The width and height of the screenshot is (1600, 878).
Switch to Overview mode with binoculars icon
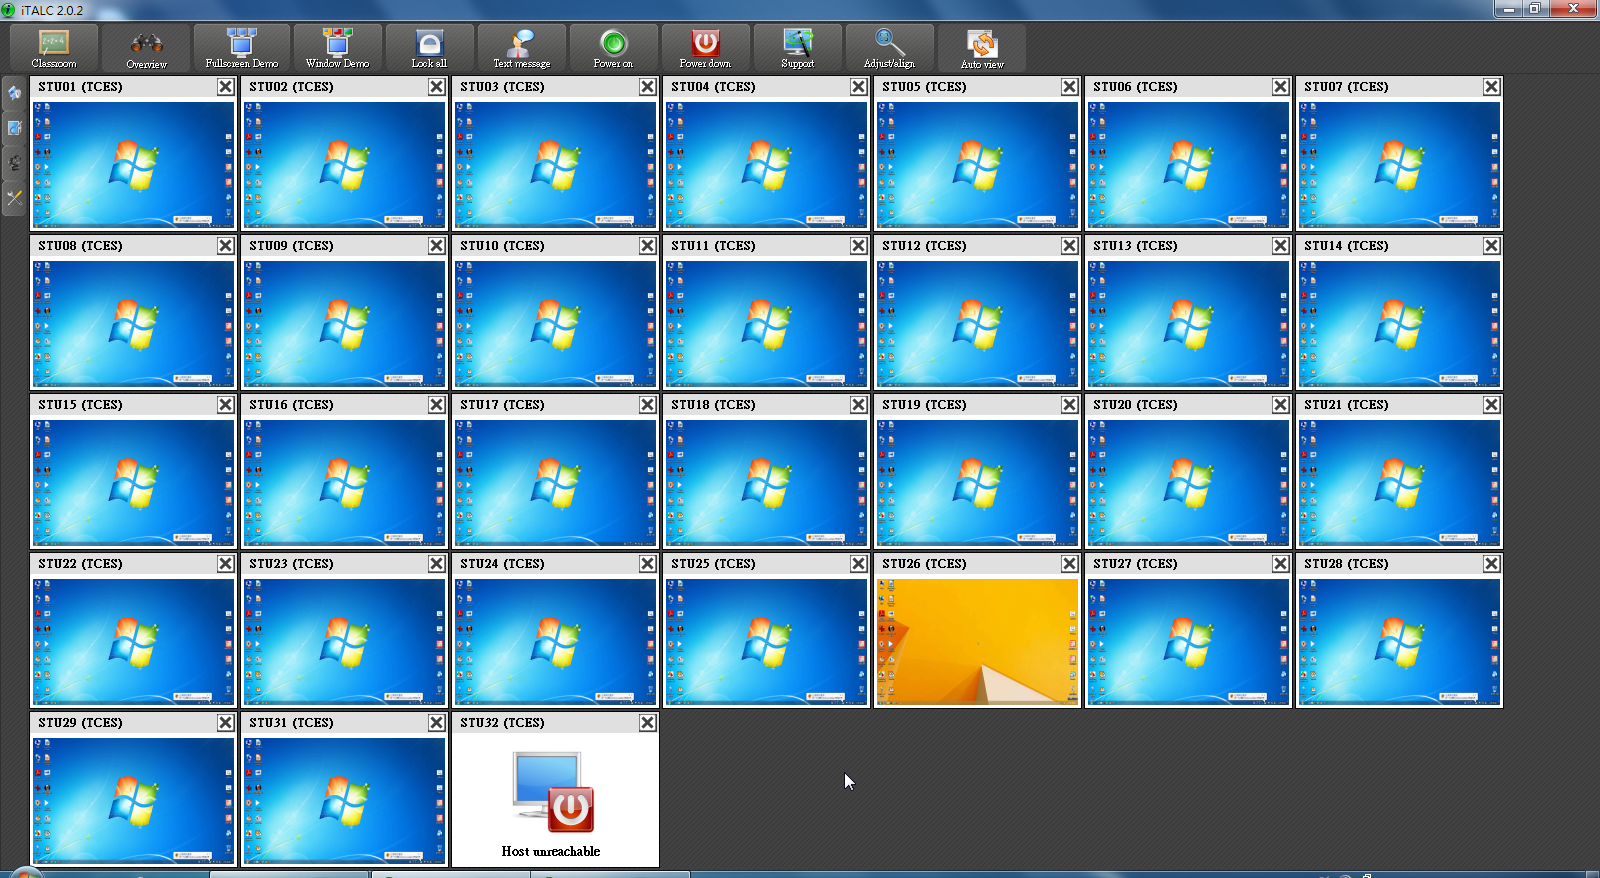point(146,48)
